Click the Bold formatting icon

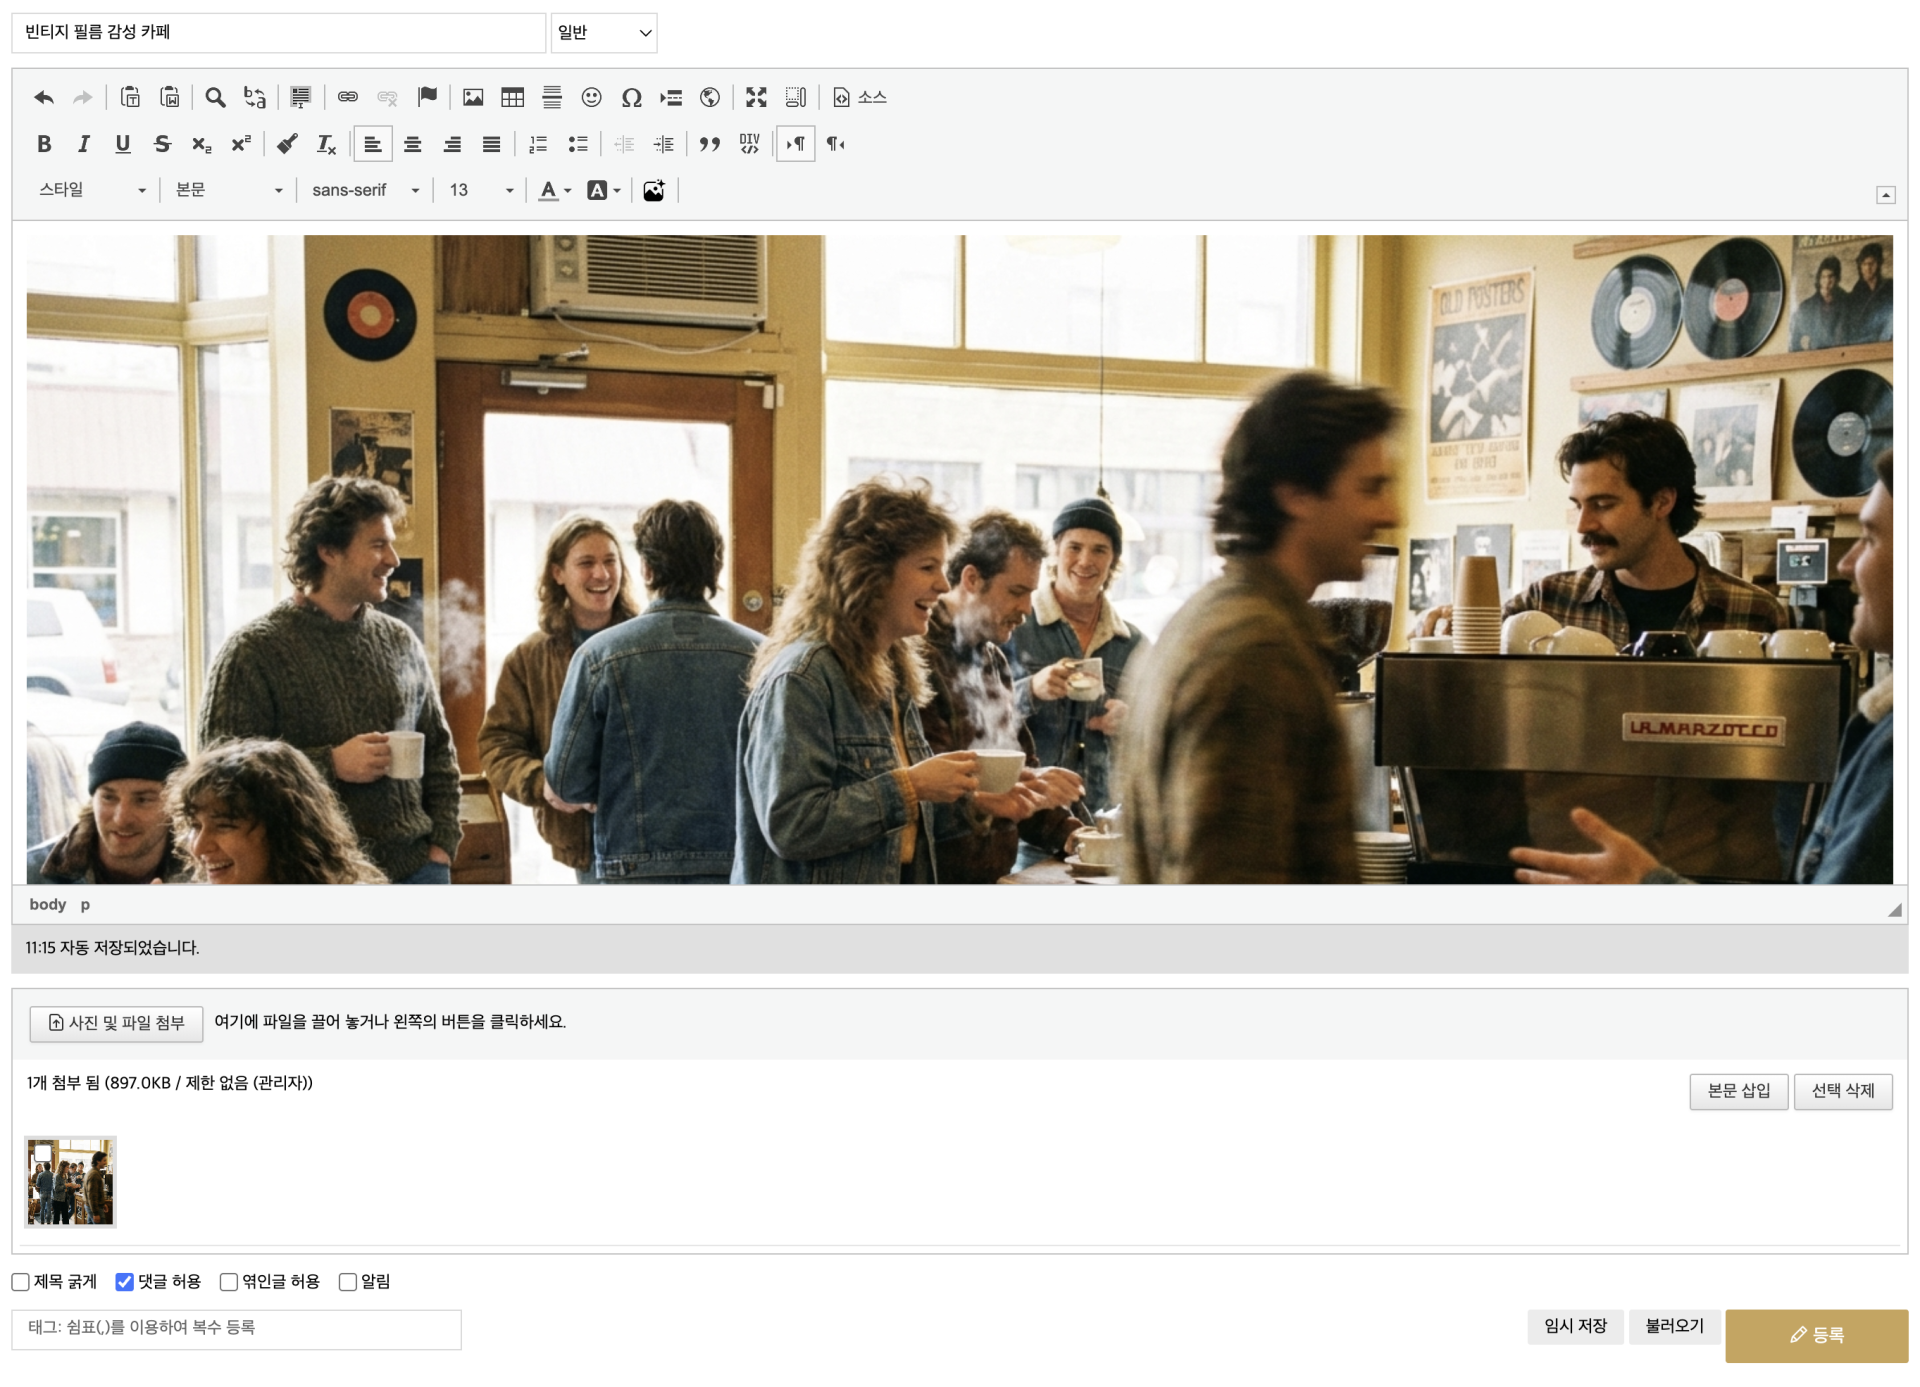click(x=44, y=144)
